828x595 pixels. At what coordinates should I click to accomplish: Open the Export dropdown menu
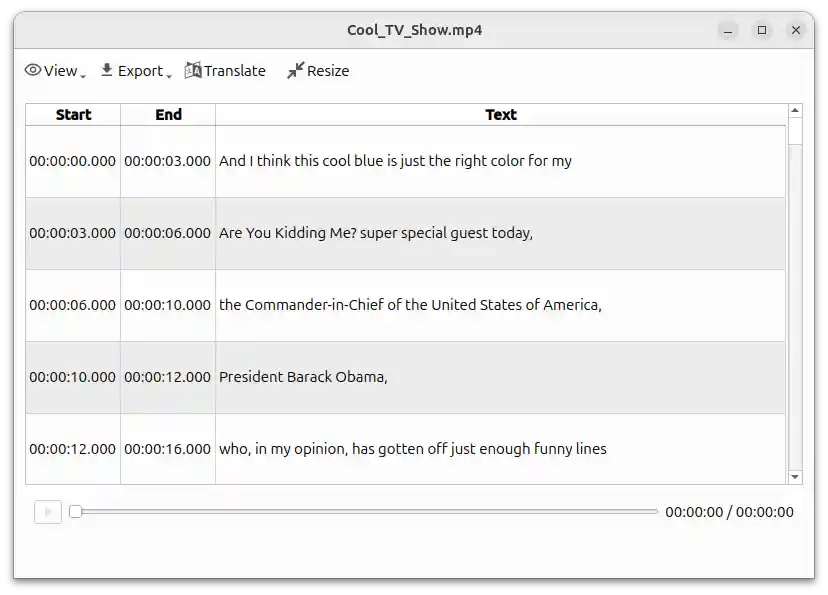tap(135, 70)
